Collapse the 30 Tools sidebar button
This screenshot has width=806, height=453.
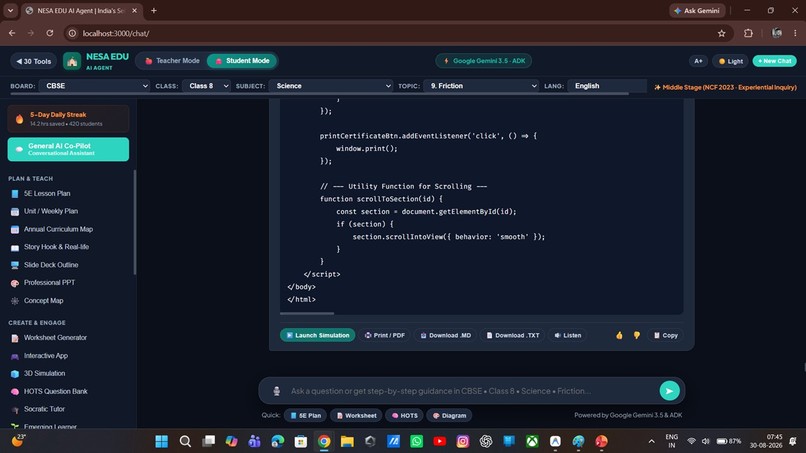click(x=33, y=61)
